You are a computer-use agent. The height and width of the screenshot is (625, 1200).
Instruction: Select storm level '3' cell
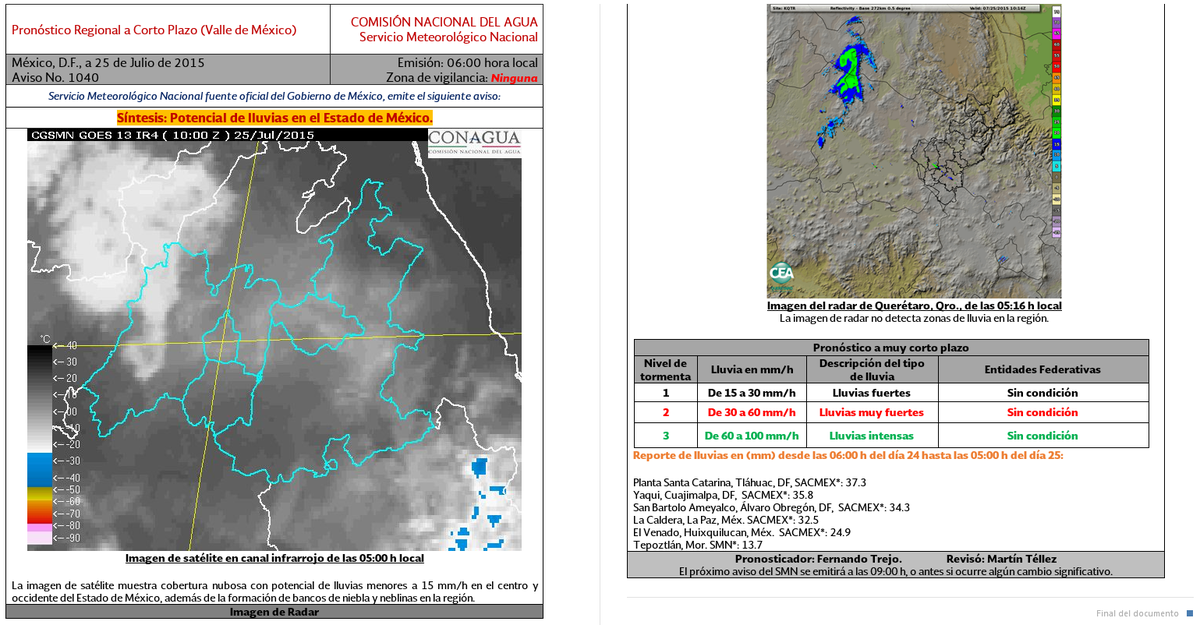point(665,436)
